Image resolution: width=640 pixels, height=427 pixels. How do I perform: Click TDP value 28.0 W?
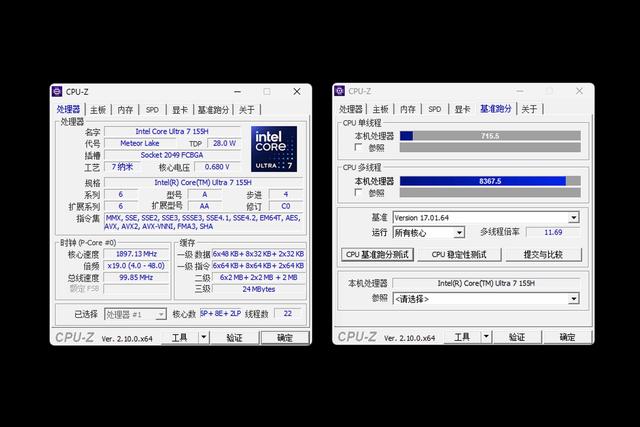pyautogui.click(x=224, y=143)
